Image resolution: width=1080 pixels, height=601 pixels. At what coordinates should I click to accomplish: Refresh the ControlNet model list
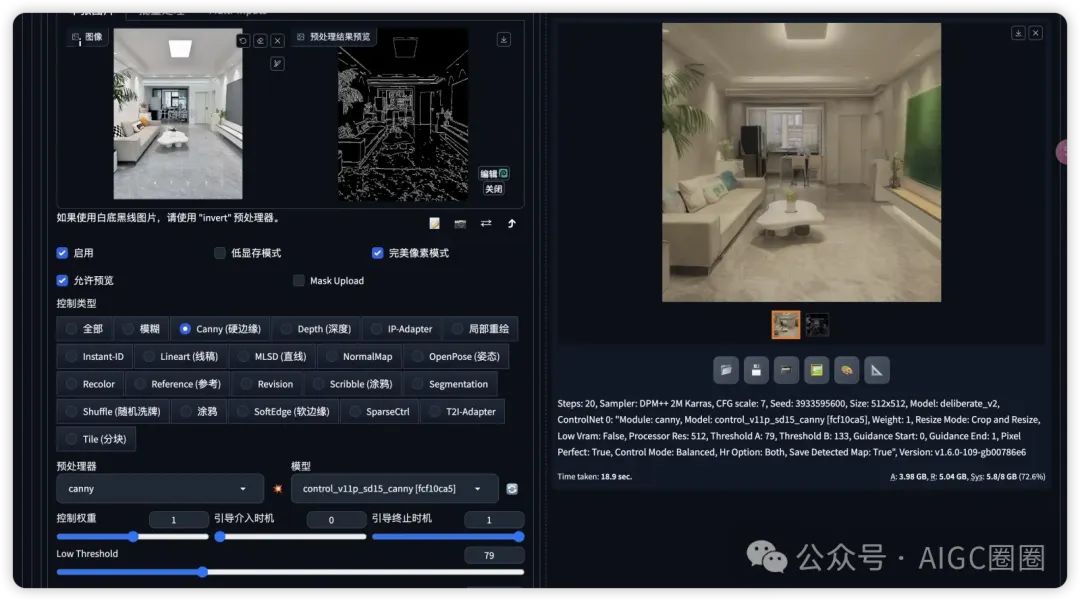[511, 488]
